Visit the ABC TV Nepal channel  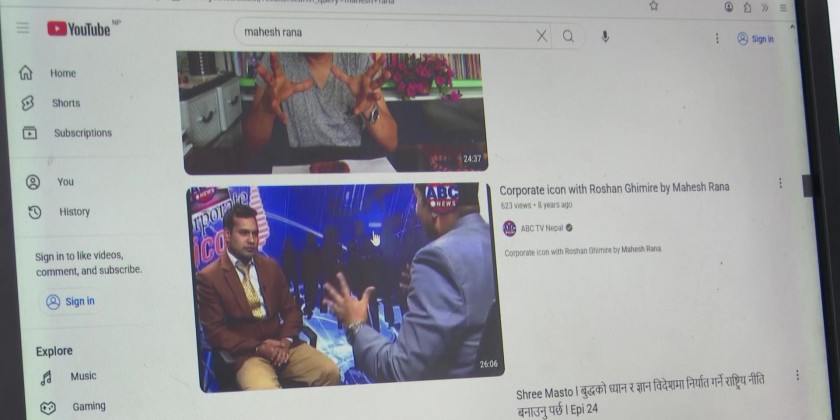[x=541, y=228]
